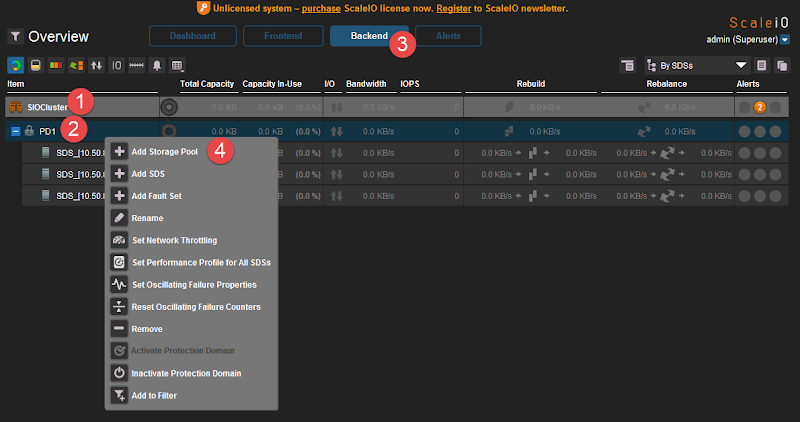Open the rebuild and rebalance view icon
The height and width of the screenshot is (422, 800).
pyautogui.click(x=76, y=65)
